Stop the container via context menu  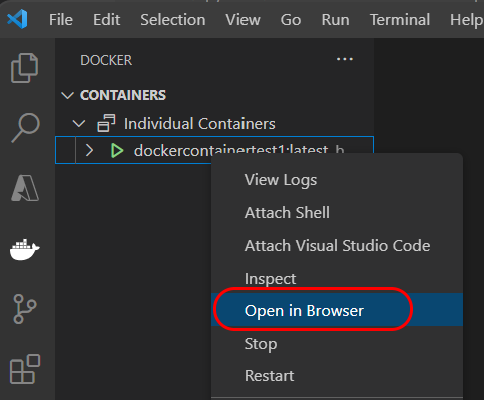pos(261,344)
